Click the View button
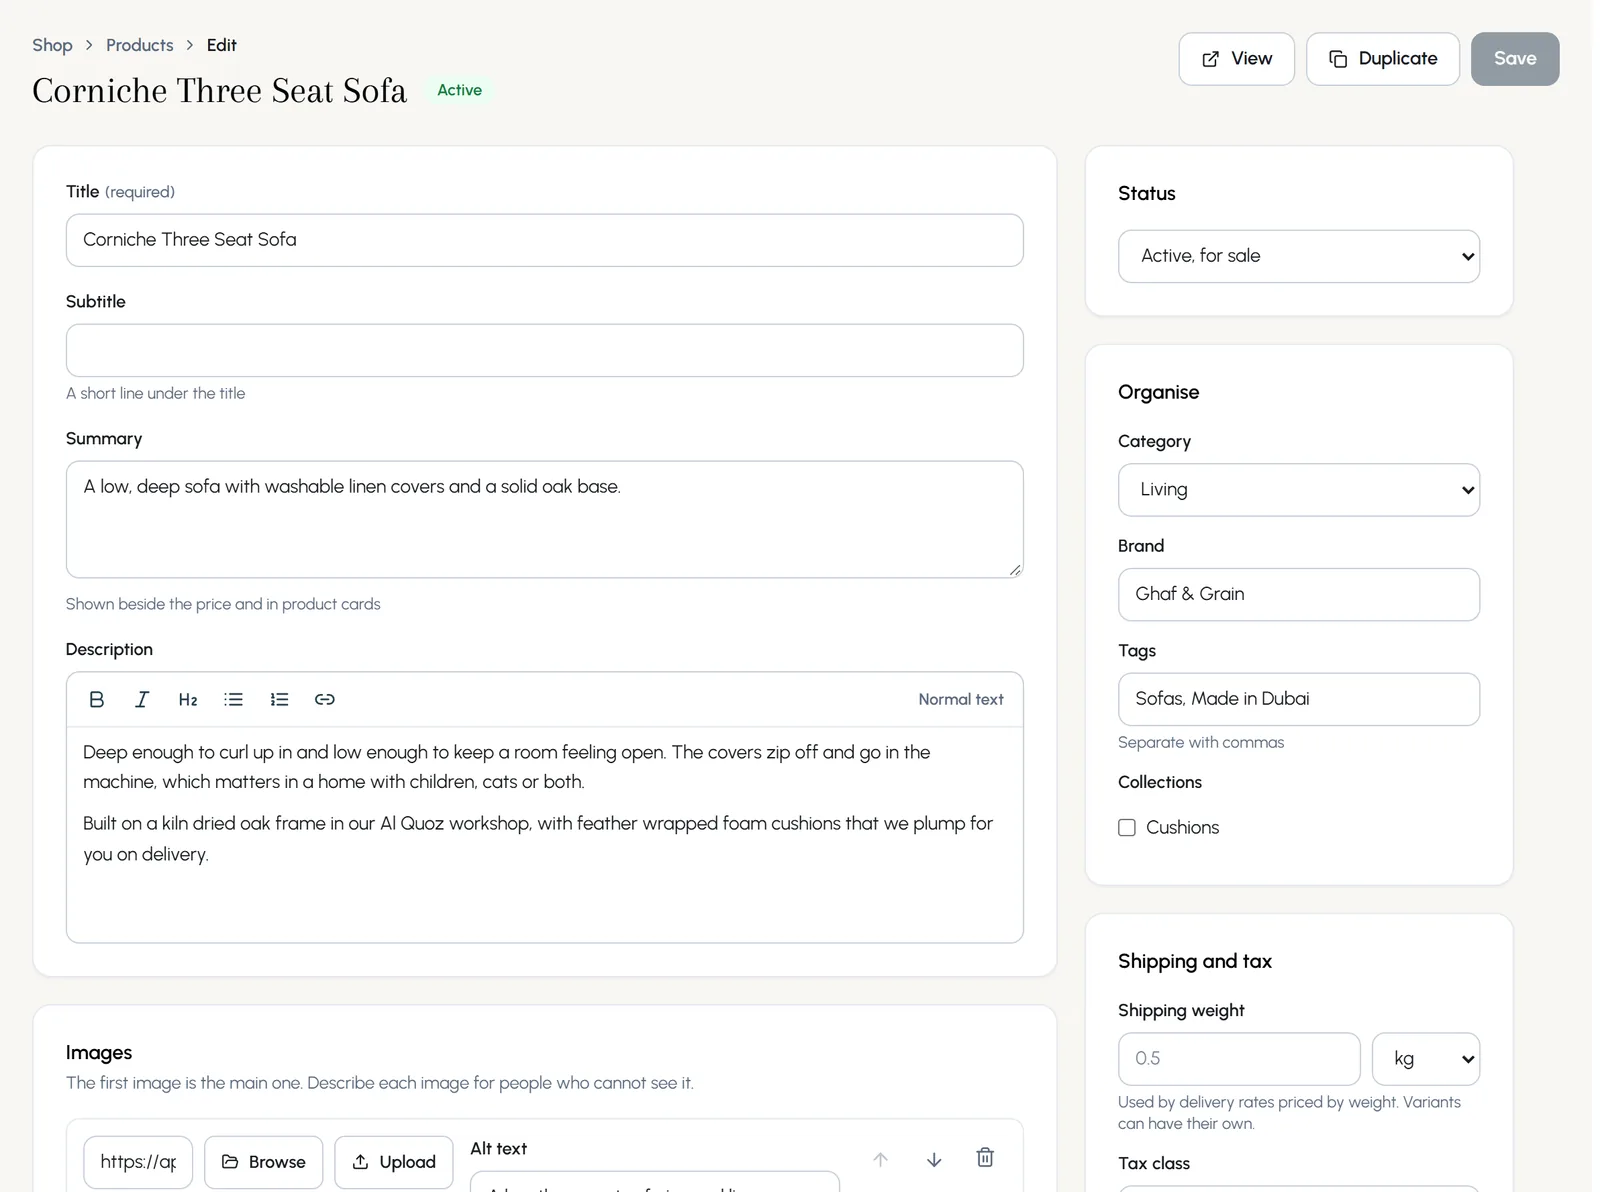 tap(1237, 59)
